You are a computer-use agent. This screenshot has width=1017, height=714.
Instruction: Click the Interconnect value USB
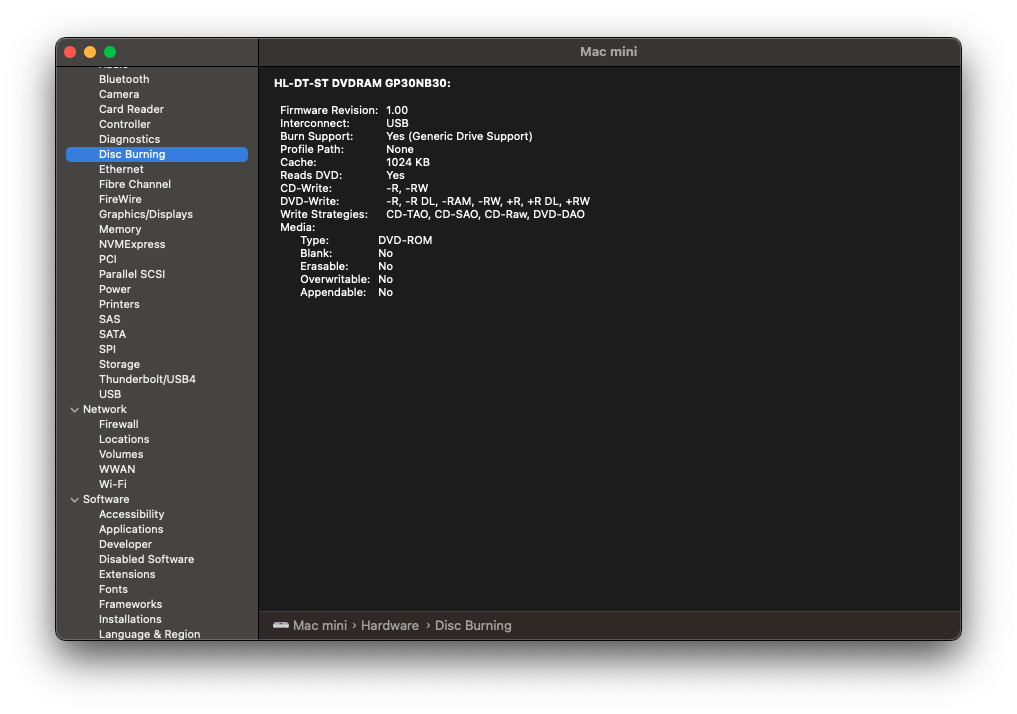398,123
